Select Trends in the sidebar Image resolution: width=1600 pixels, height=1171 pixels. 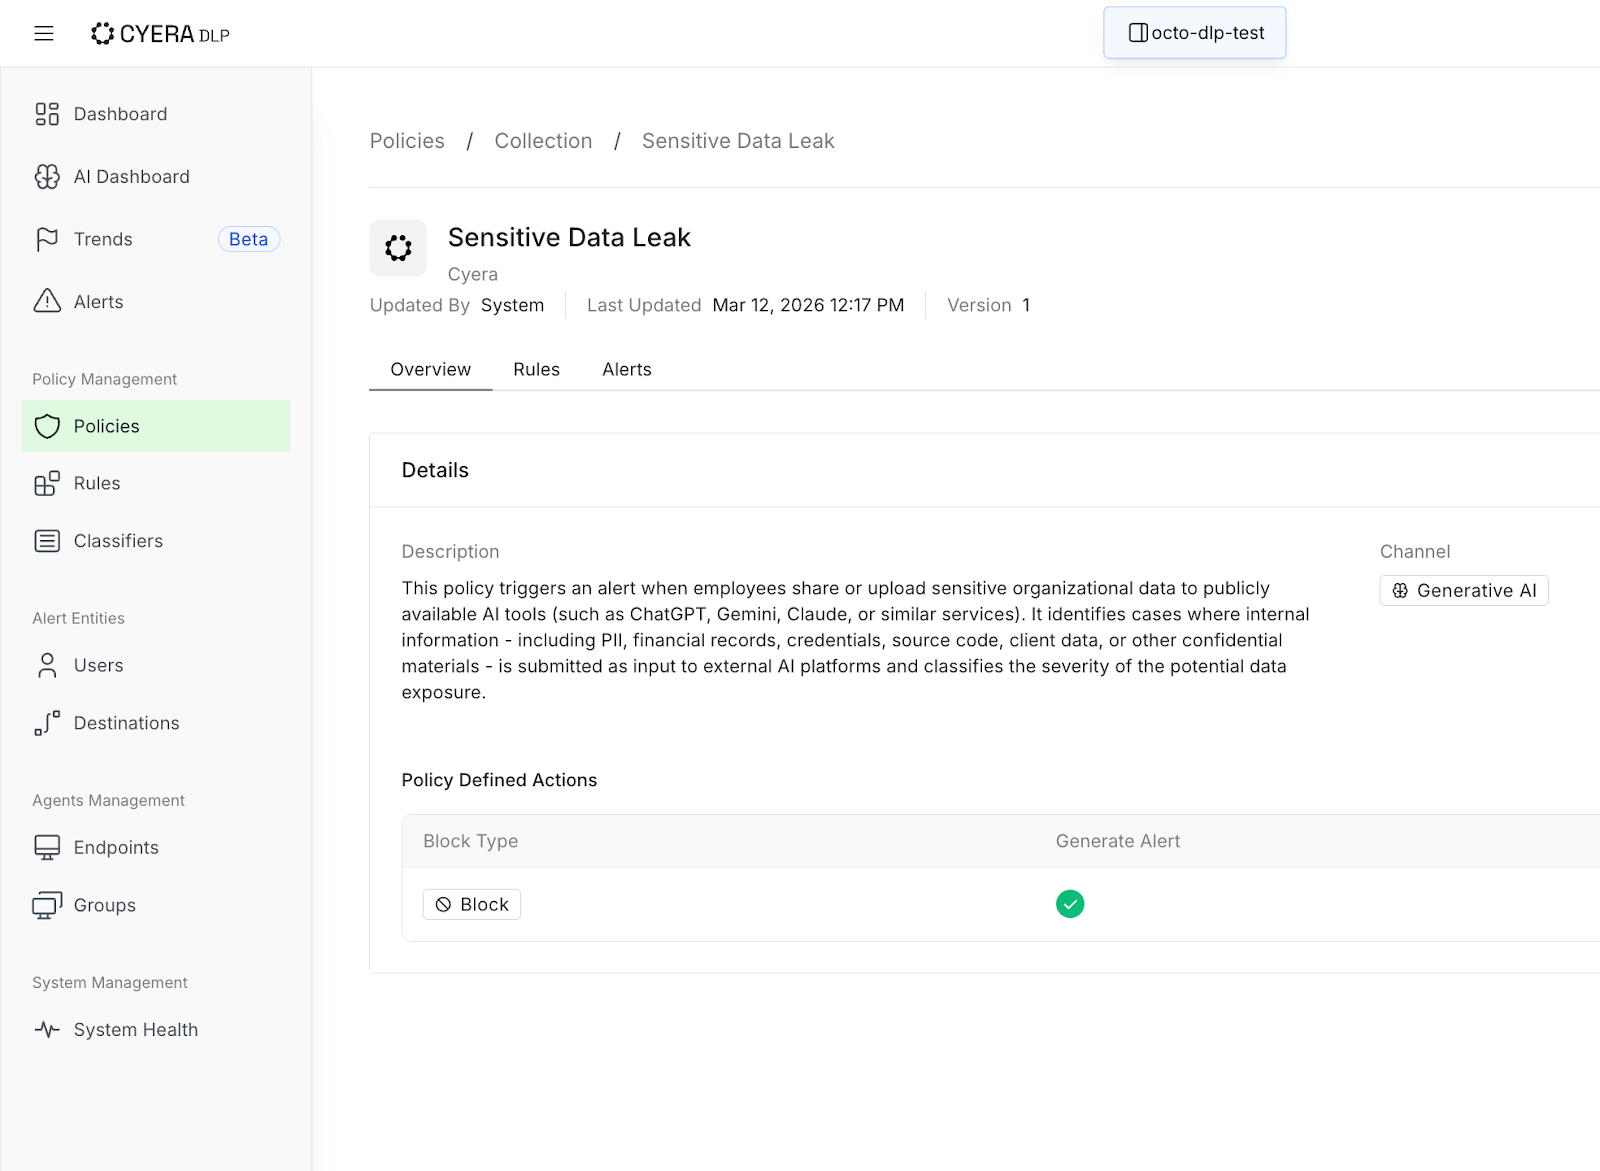[102, 238]
